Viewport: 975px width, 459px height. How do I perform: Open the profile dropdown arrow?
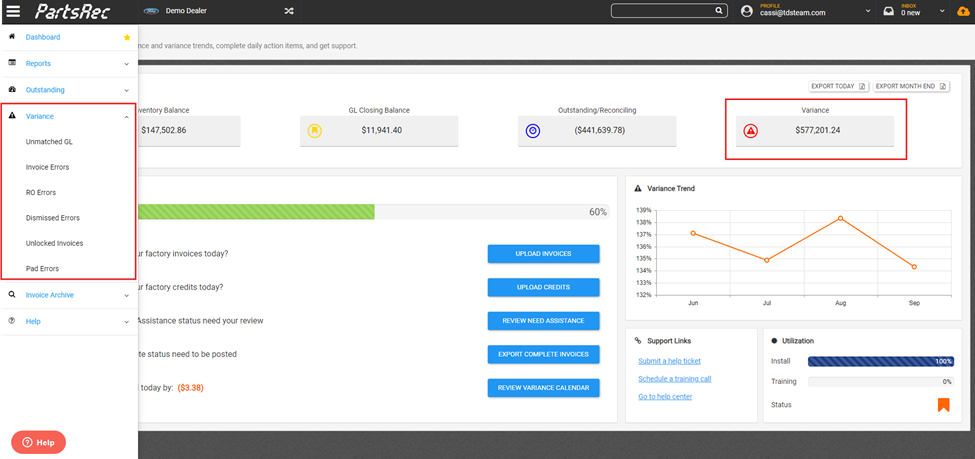click(868, 11)
